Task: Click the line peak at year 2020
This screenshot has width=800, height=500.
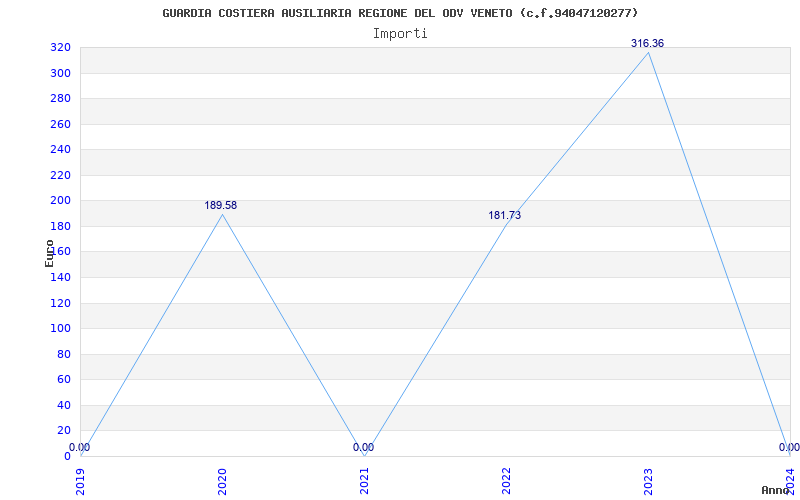Action: point(222,214)
